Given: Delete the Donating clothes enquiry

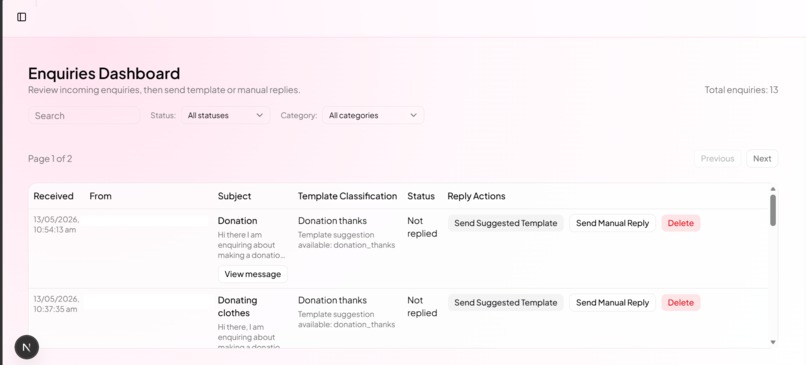Looking at the screenshot, I should coord(681,303).
